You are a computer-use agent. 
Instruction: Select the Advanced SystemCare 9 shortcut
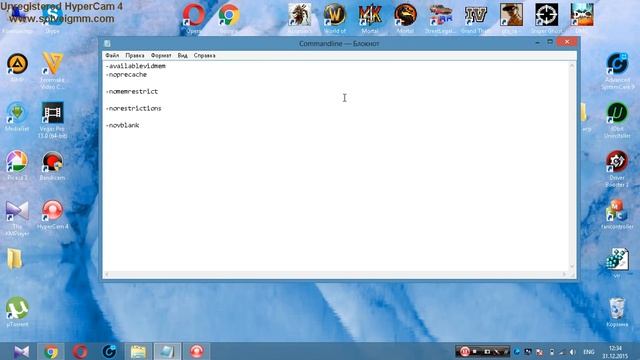617,71
